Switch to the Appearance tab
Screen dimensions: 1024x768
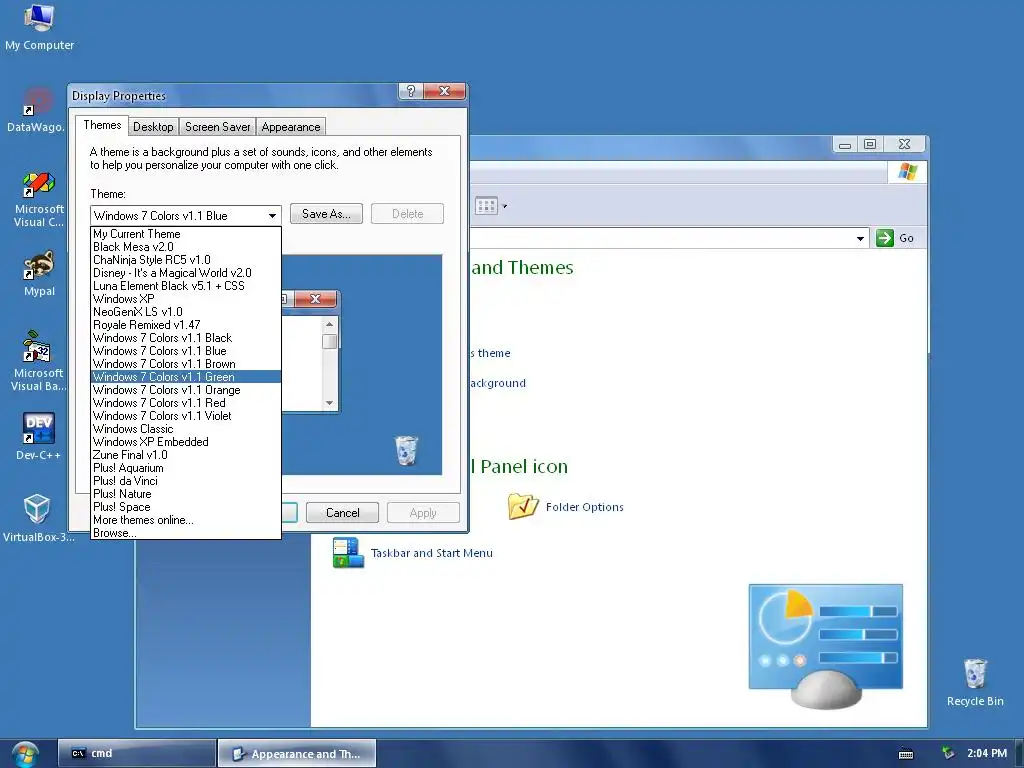(291, 127)
